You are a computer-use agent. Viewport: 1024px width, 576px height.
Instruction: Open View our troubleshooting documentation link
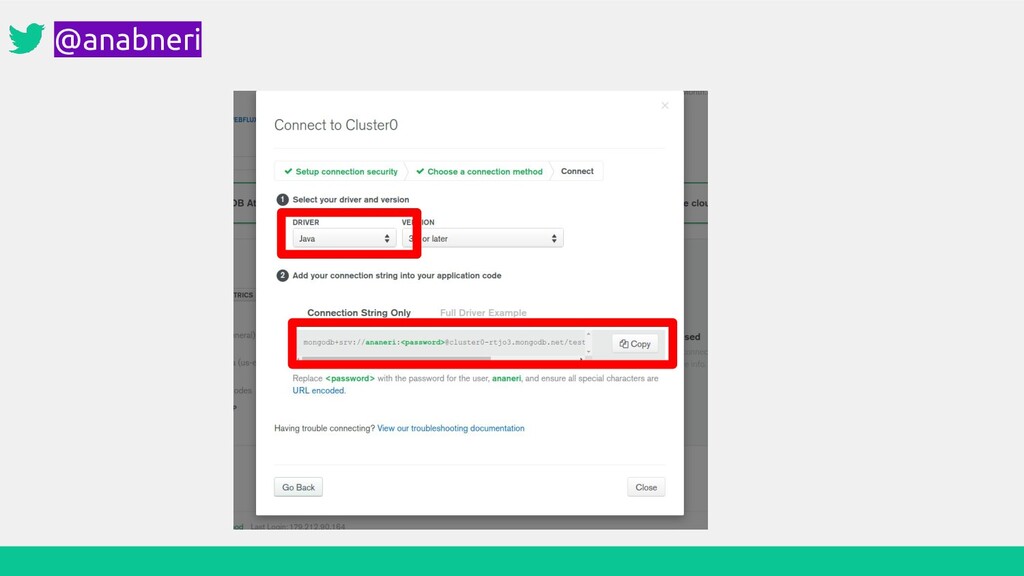tap(451, 428)
